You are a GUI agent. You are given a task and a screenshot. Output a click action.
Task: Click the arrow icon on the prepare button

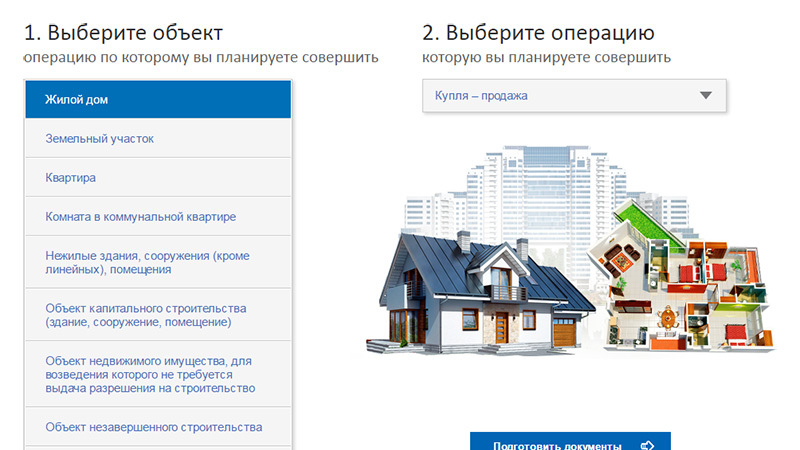click(x=647, y=445)
